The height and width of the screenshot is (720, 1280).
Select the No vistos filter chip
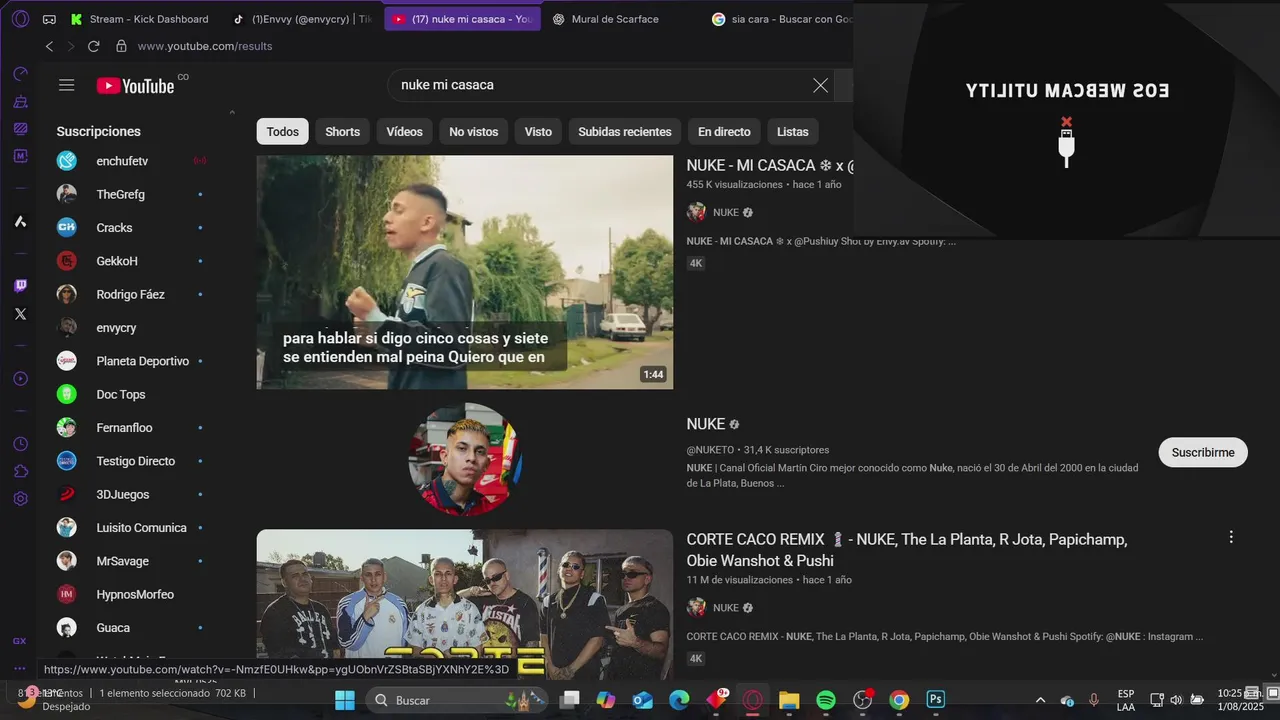click(x=473, y=132)
